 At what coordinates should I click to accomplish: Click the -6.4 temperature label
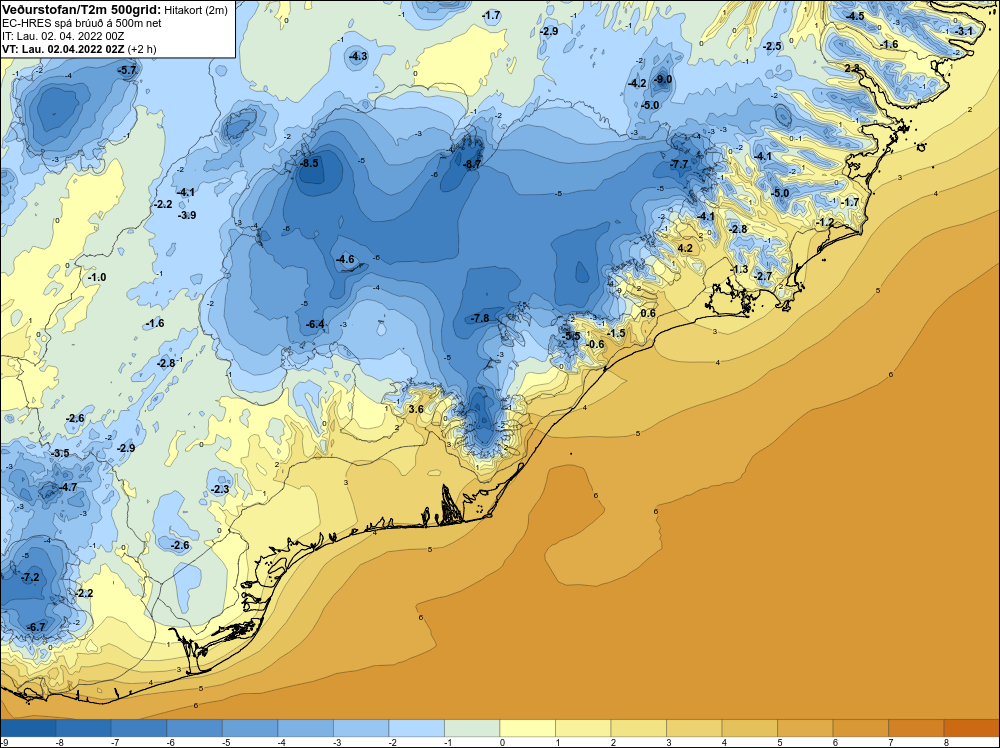click(x=314, y=324)
